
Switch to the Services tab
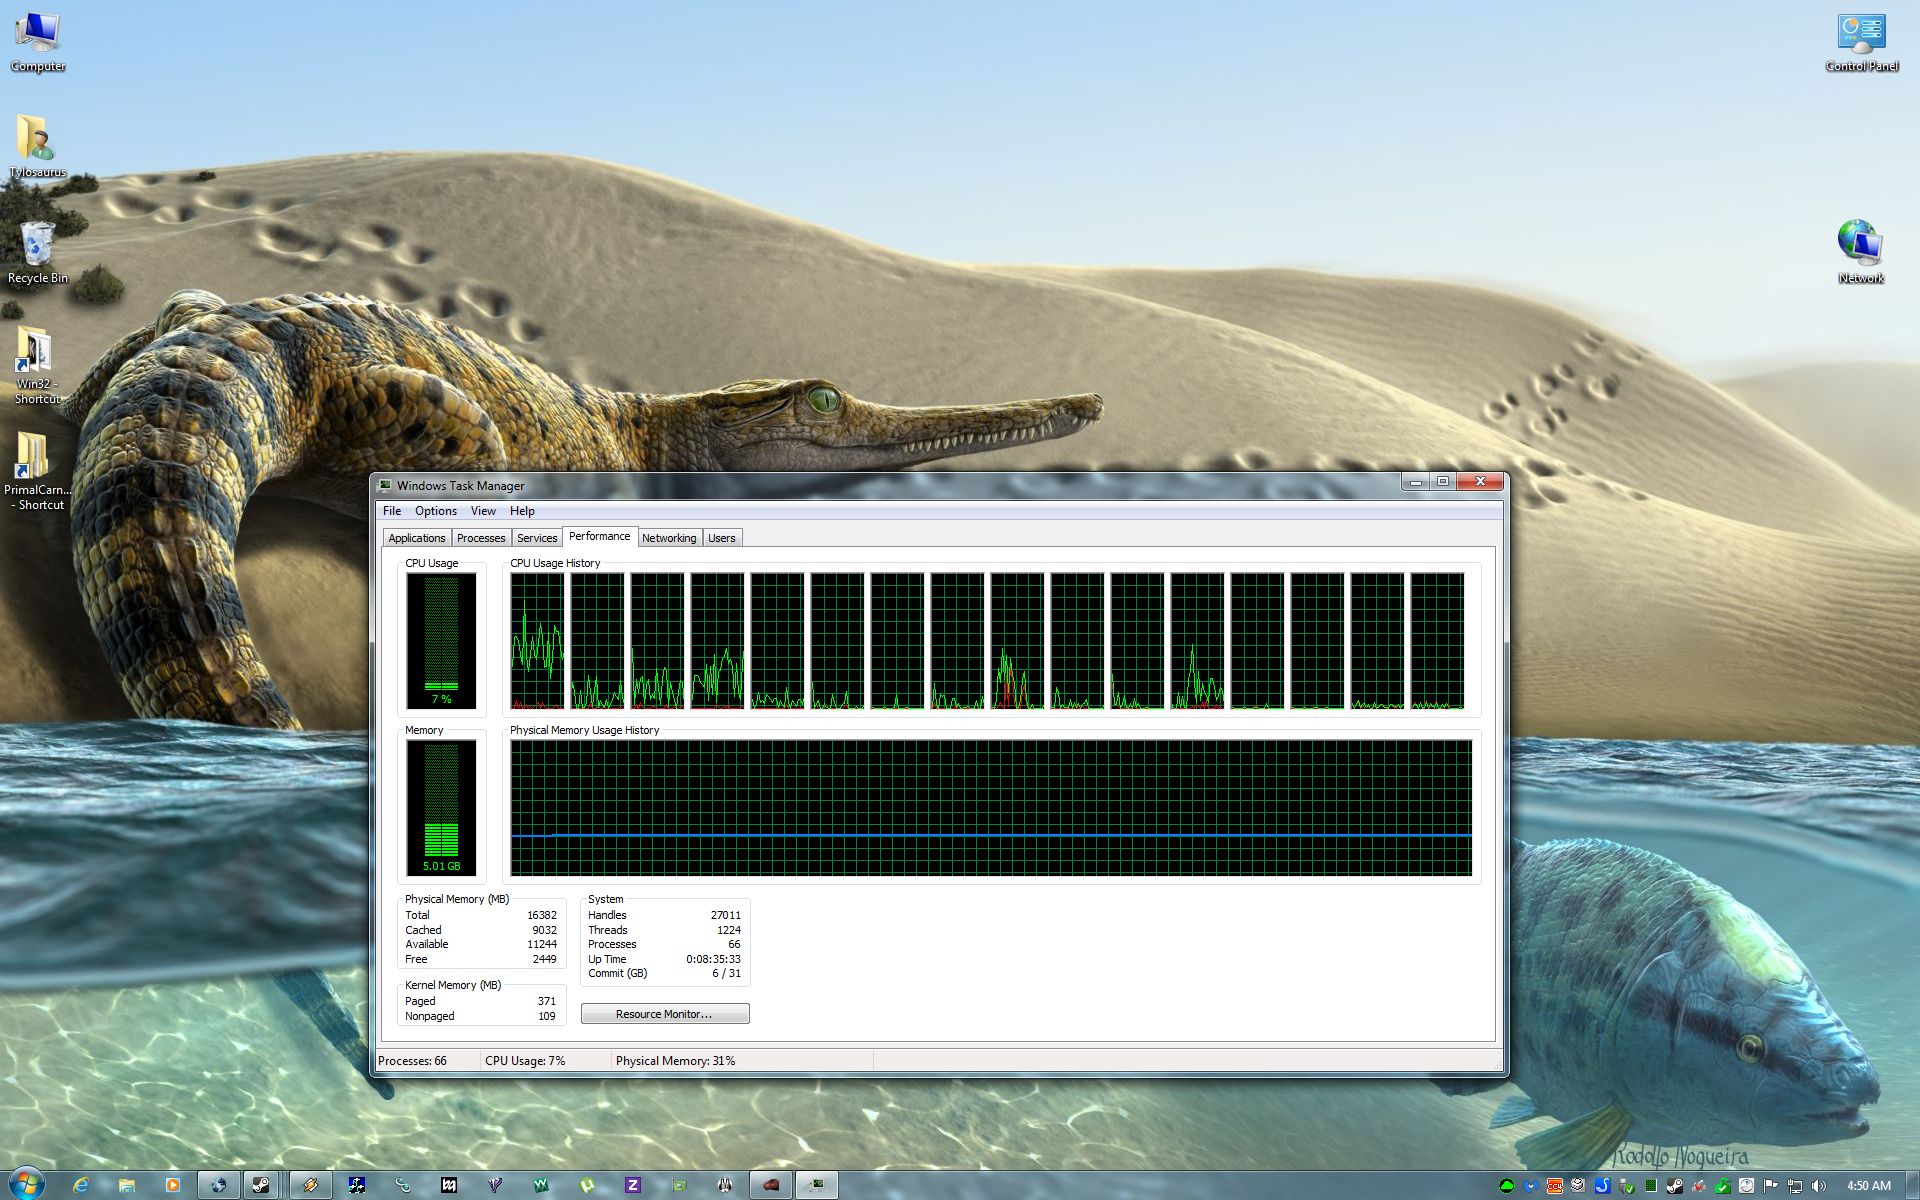(x=537, y=538)
